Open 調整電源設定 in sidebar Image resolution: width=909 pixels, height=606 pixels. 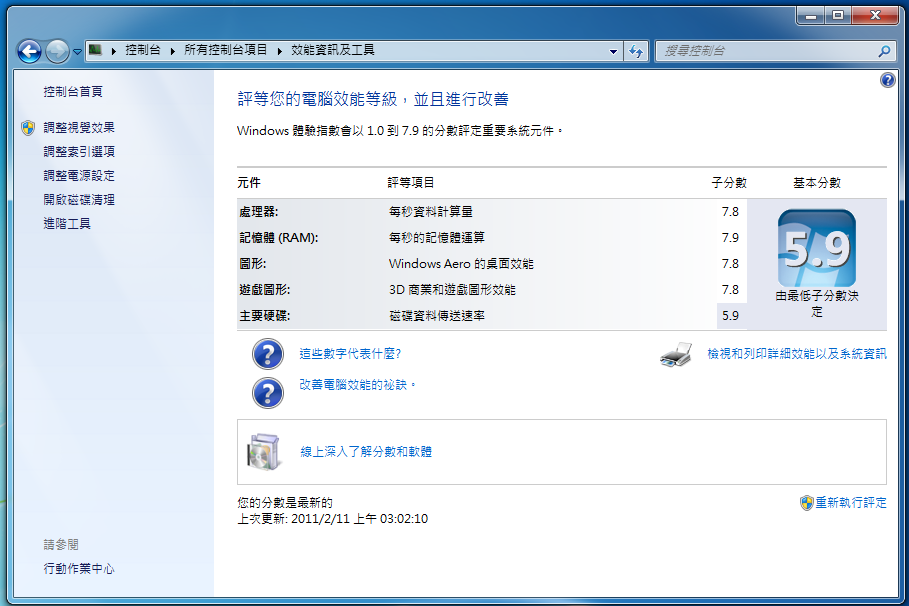click(79, 175)
